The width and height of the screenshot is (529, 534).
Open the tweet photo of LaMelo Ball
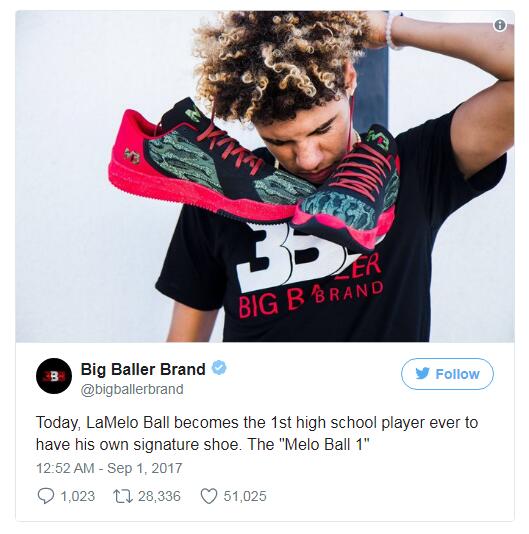pos(265,176)
